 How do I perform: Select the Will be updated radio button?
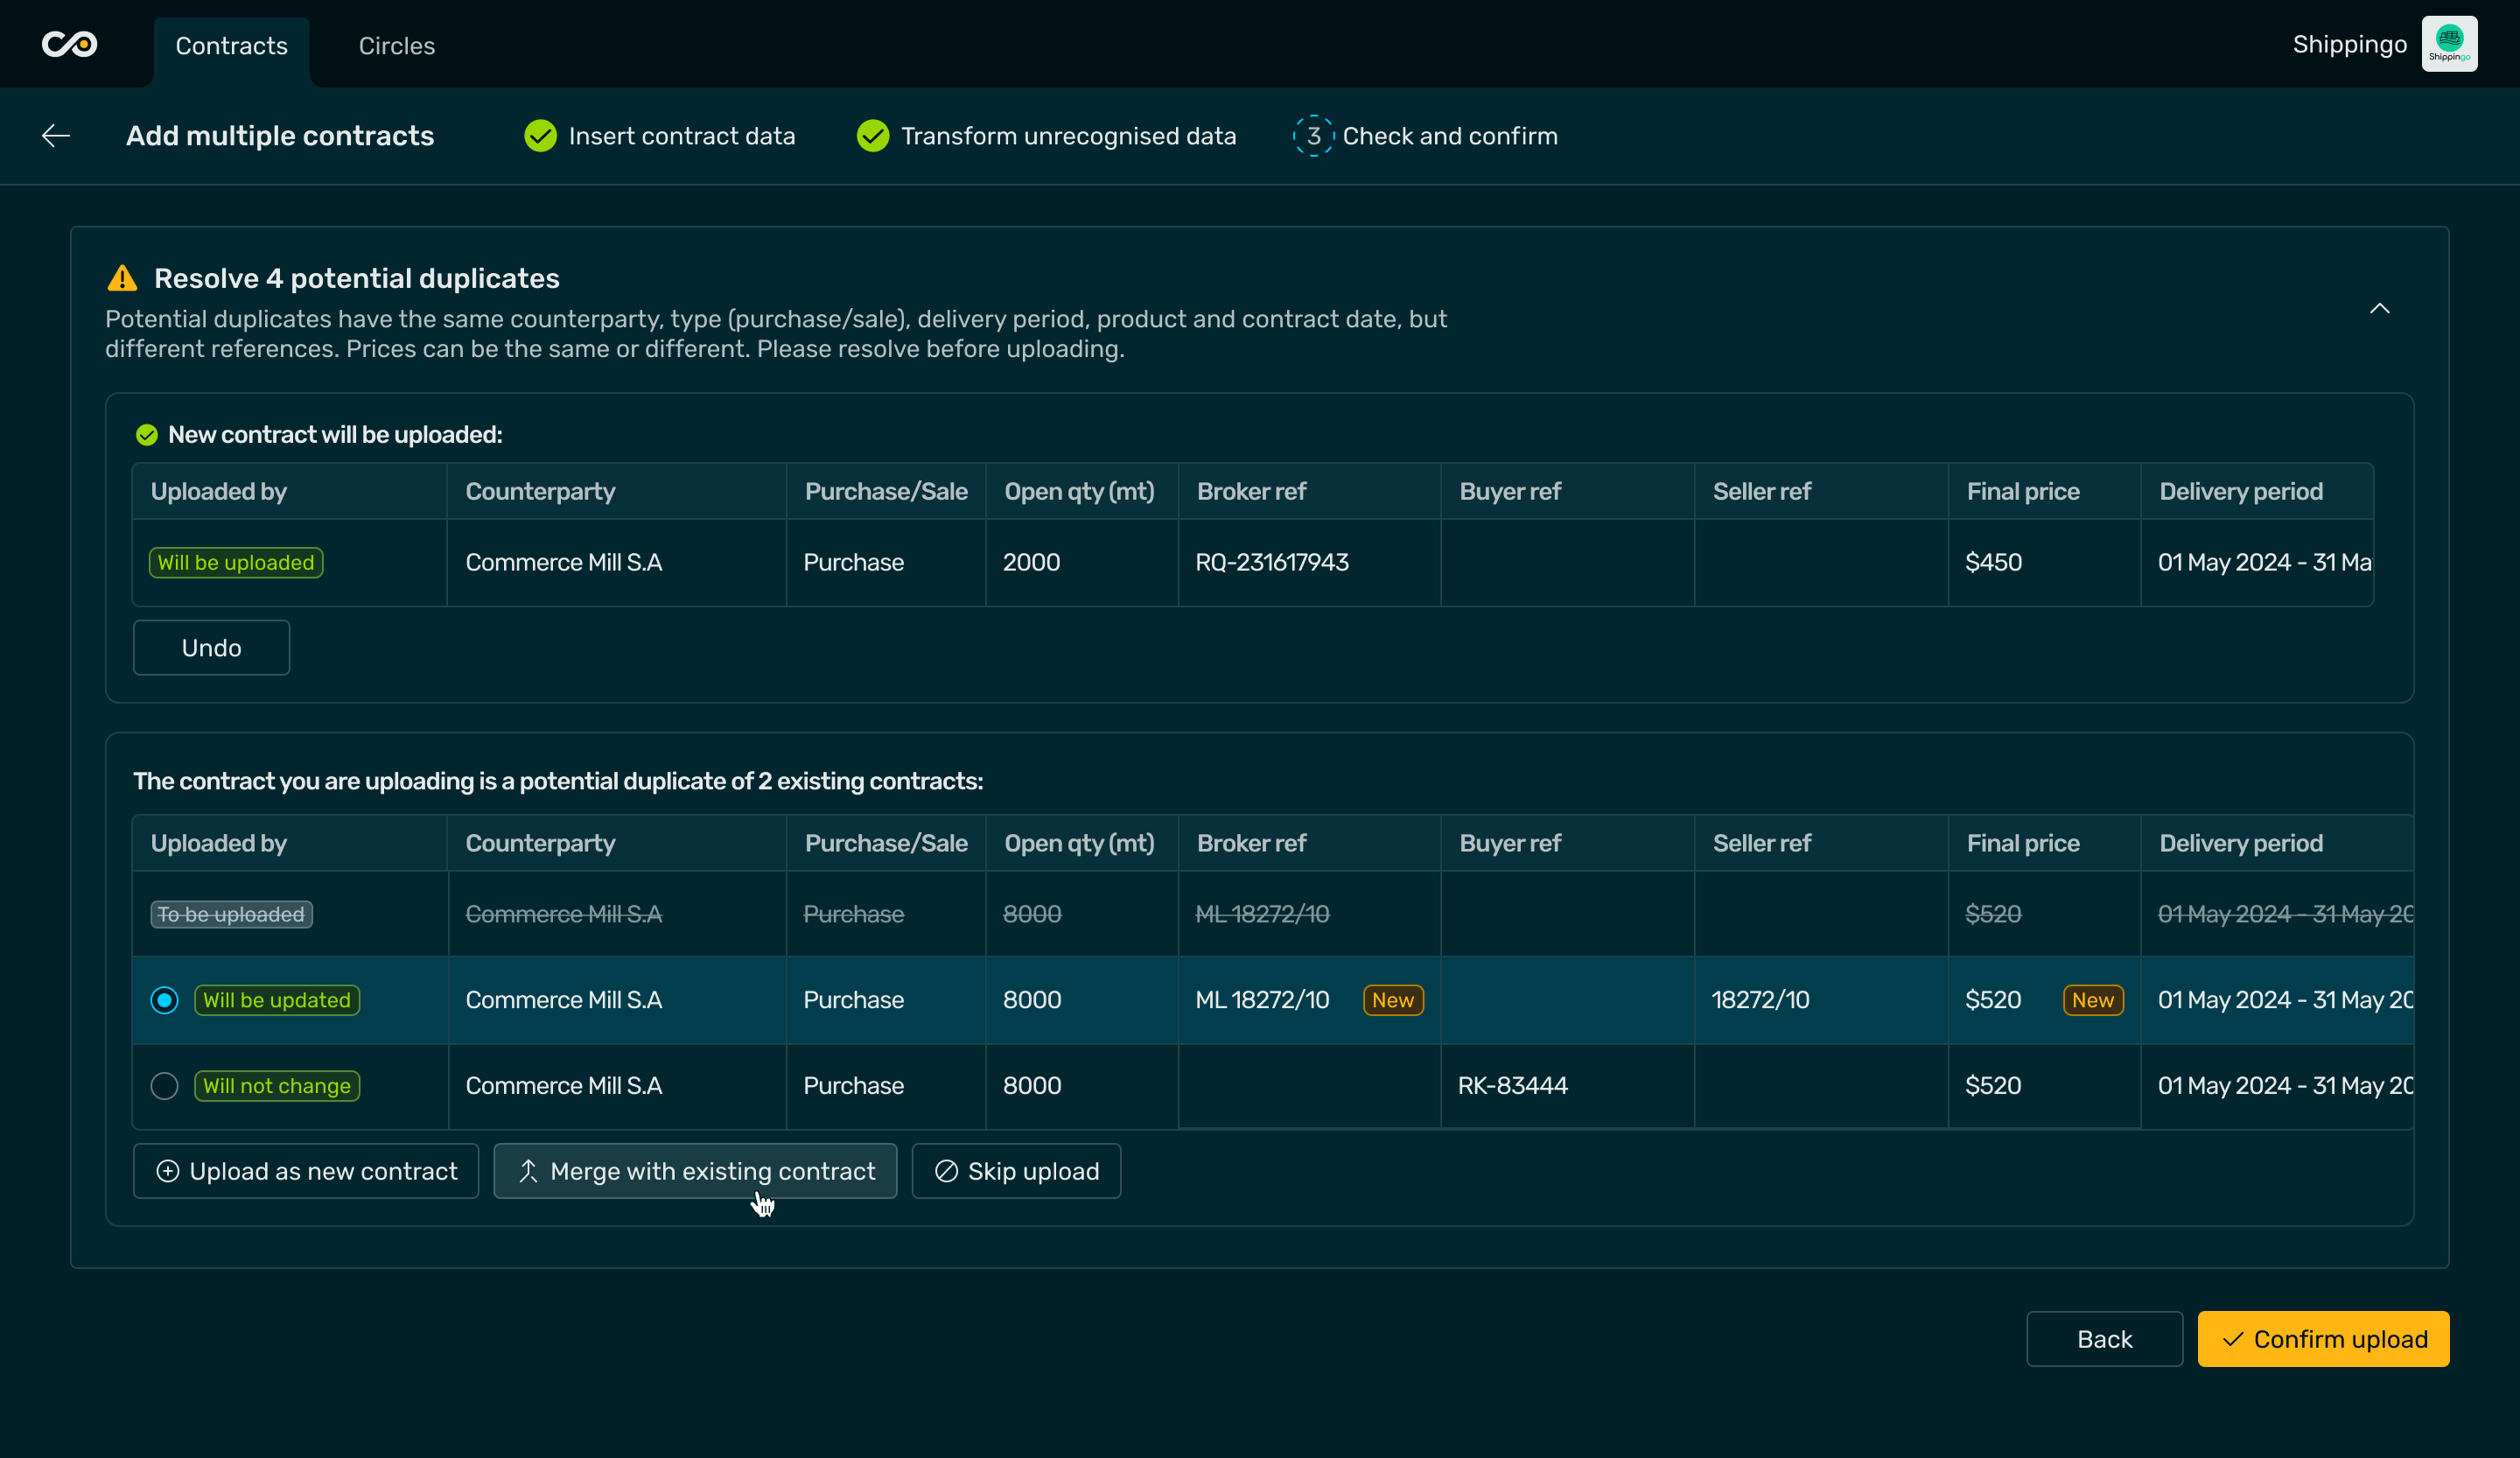164,1000
